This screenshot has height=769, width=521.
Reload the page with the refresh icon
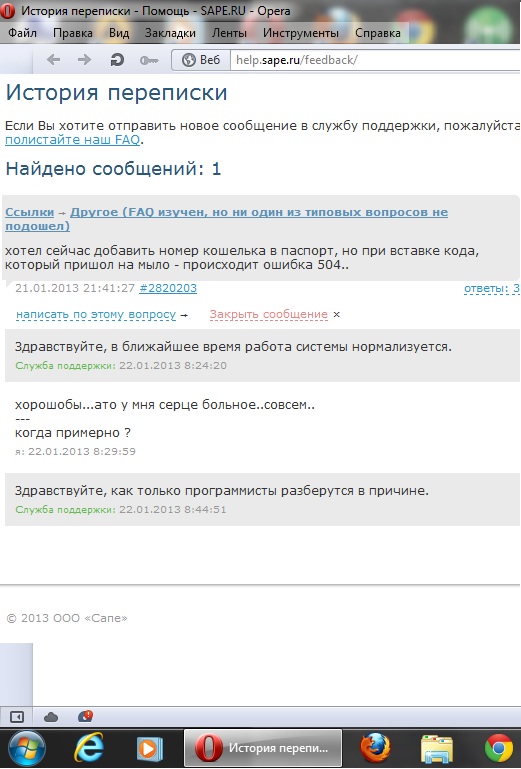point(117,60)
